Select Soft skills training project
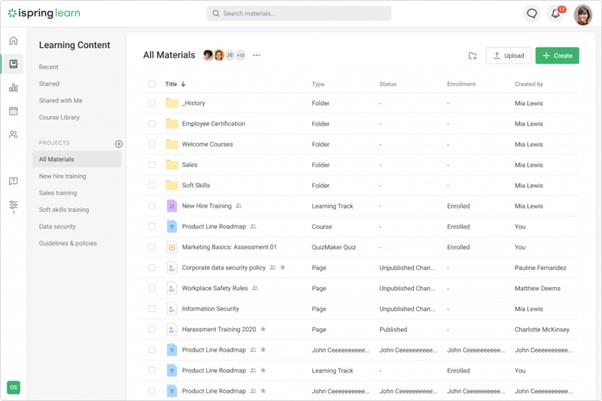The height and width of the screenshot is (401, 602). 64,209
